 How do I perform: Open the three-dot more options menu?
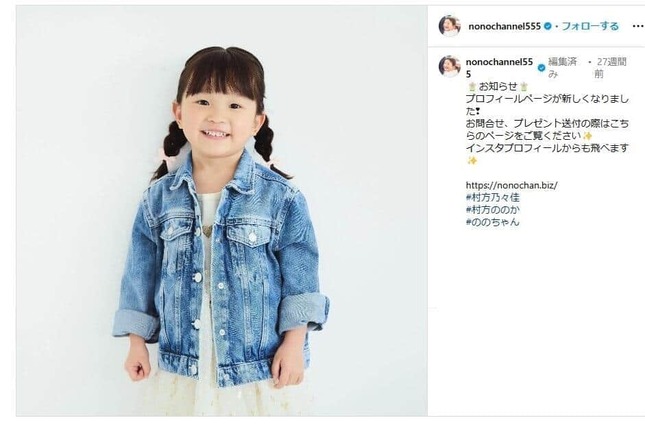coord(637,26)
